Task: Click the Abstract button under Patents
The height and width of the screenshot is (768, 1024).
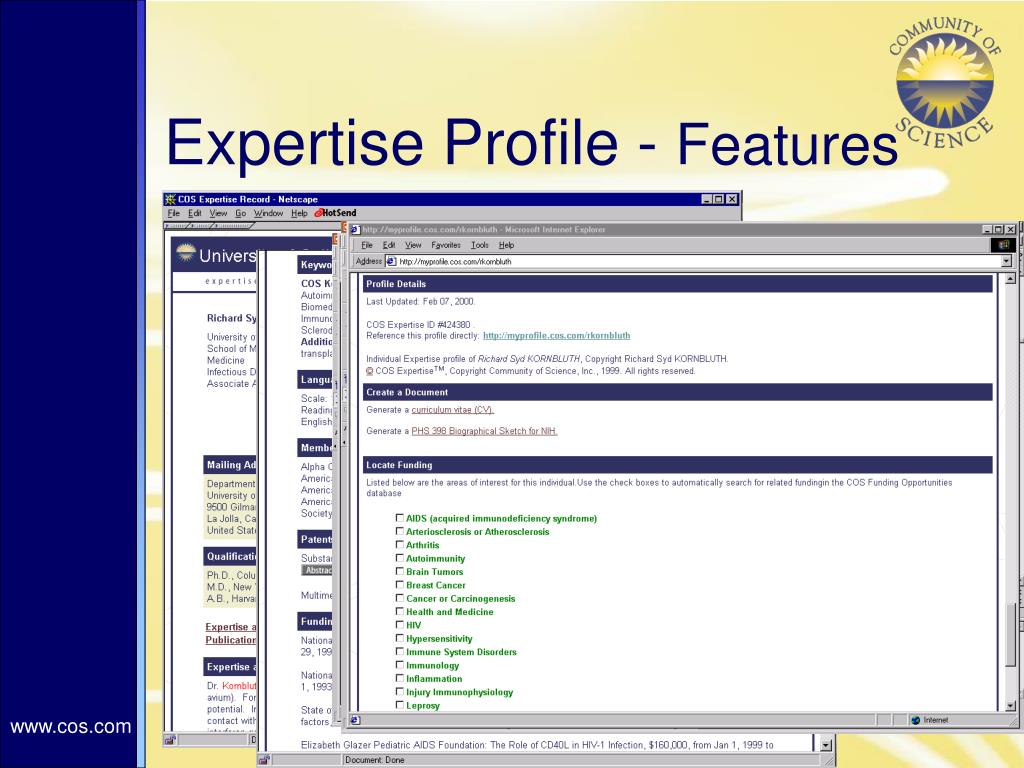Action: point(317,571)
